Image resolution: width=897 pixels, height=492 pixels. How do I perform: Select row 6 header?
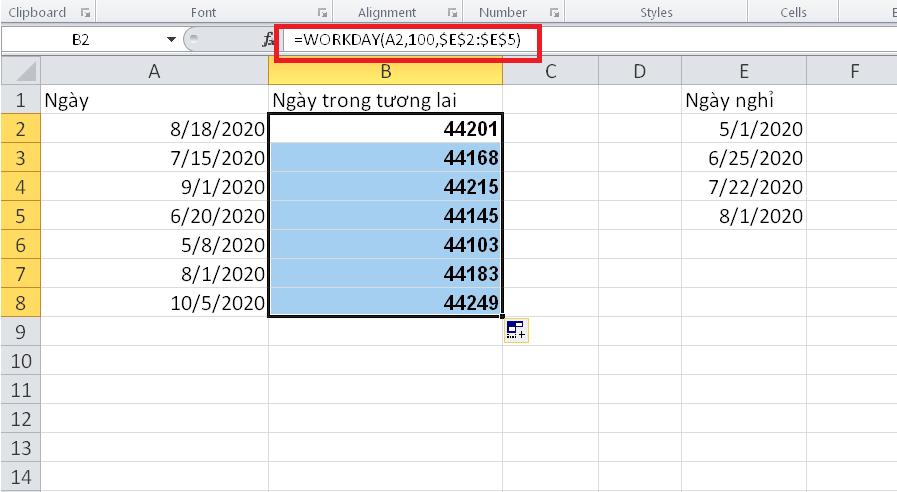pyautogui.click(x=21, y=245)
